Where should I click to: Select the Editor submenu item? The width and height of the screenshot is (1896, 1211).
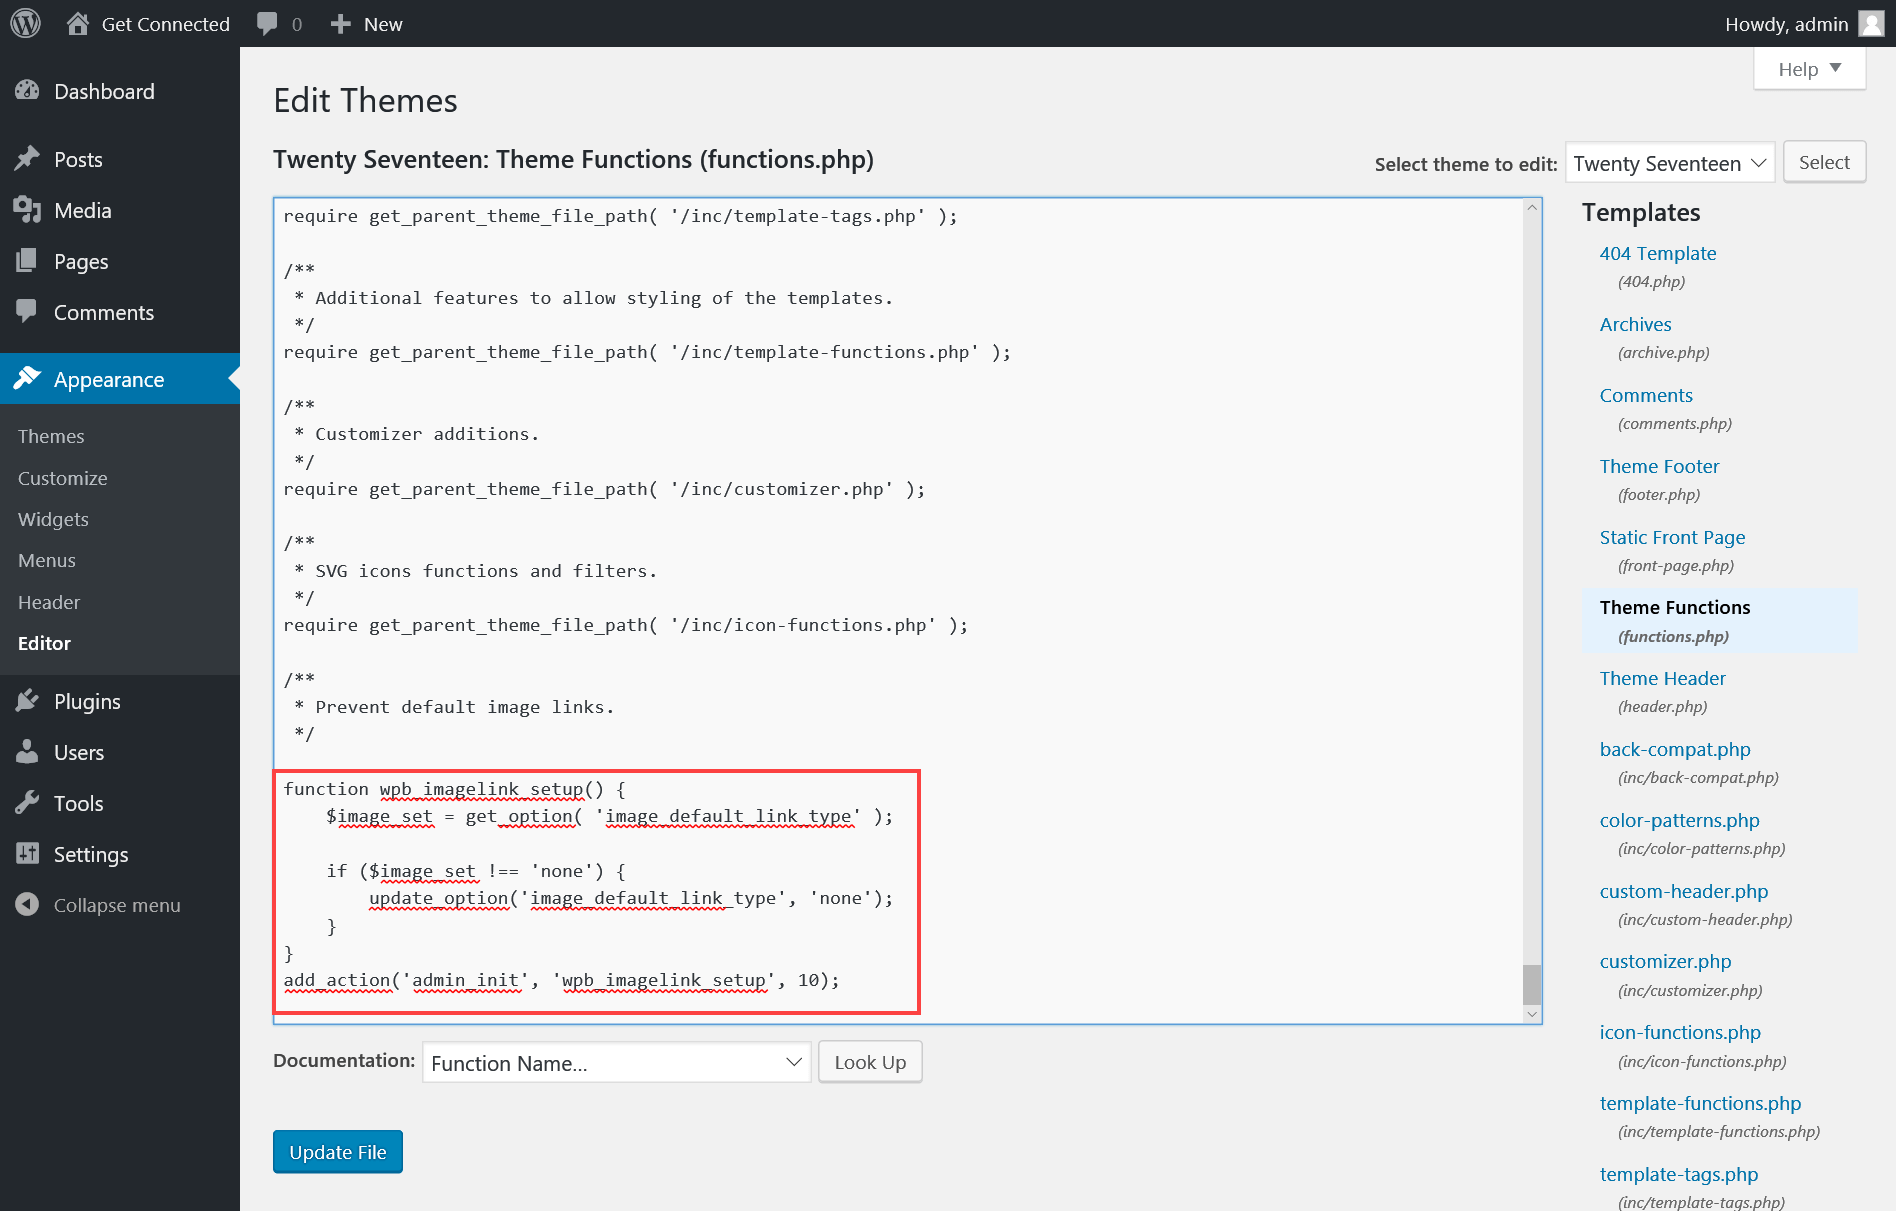pyautogui.click(x=44, y=643)
